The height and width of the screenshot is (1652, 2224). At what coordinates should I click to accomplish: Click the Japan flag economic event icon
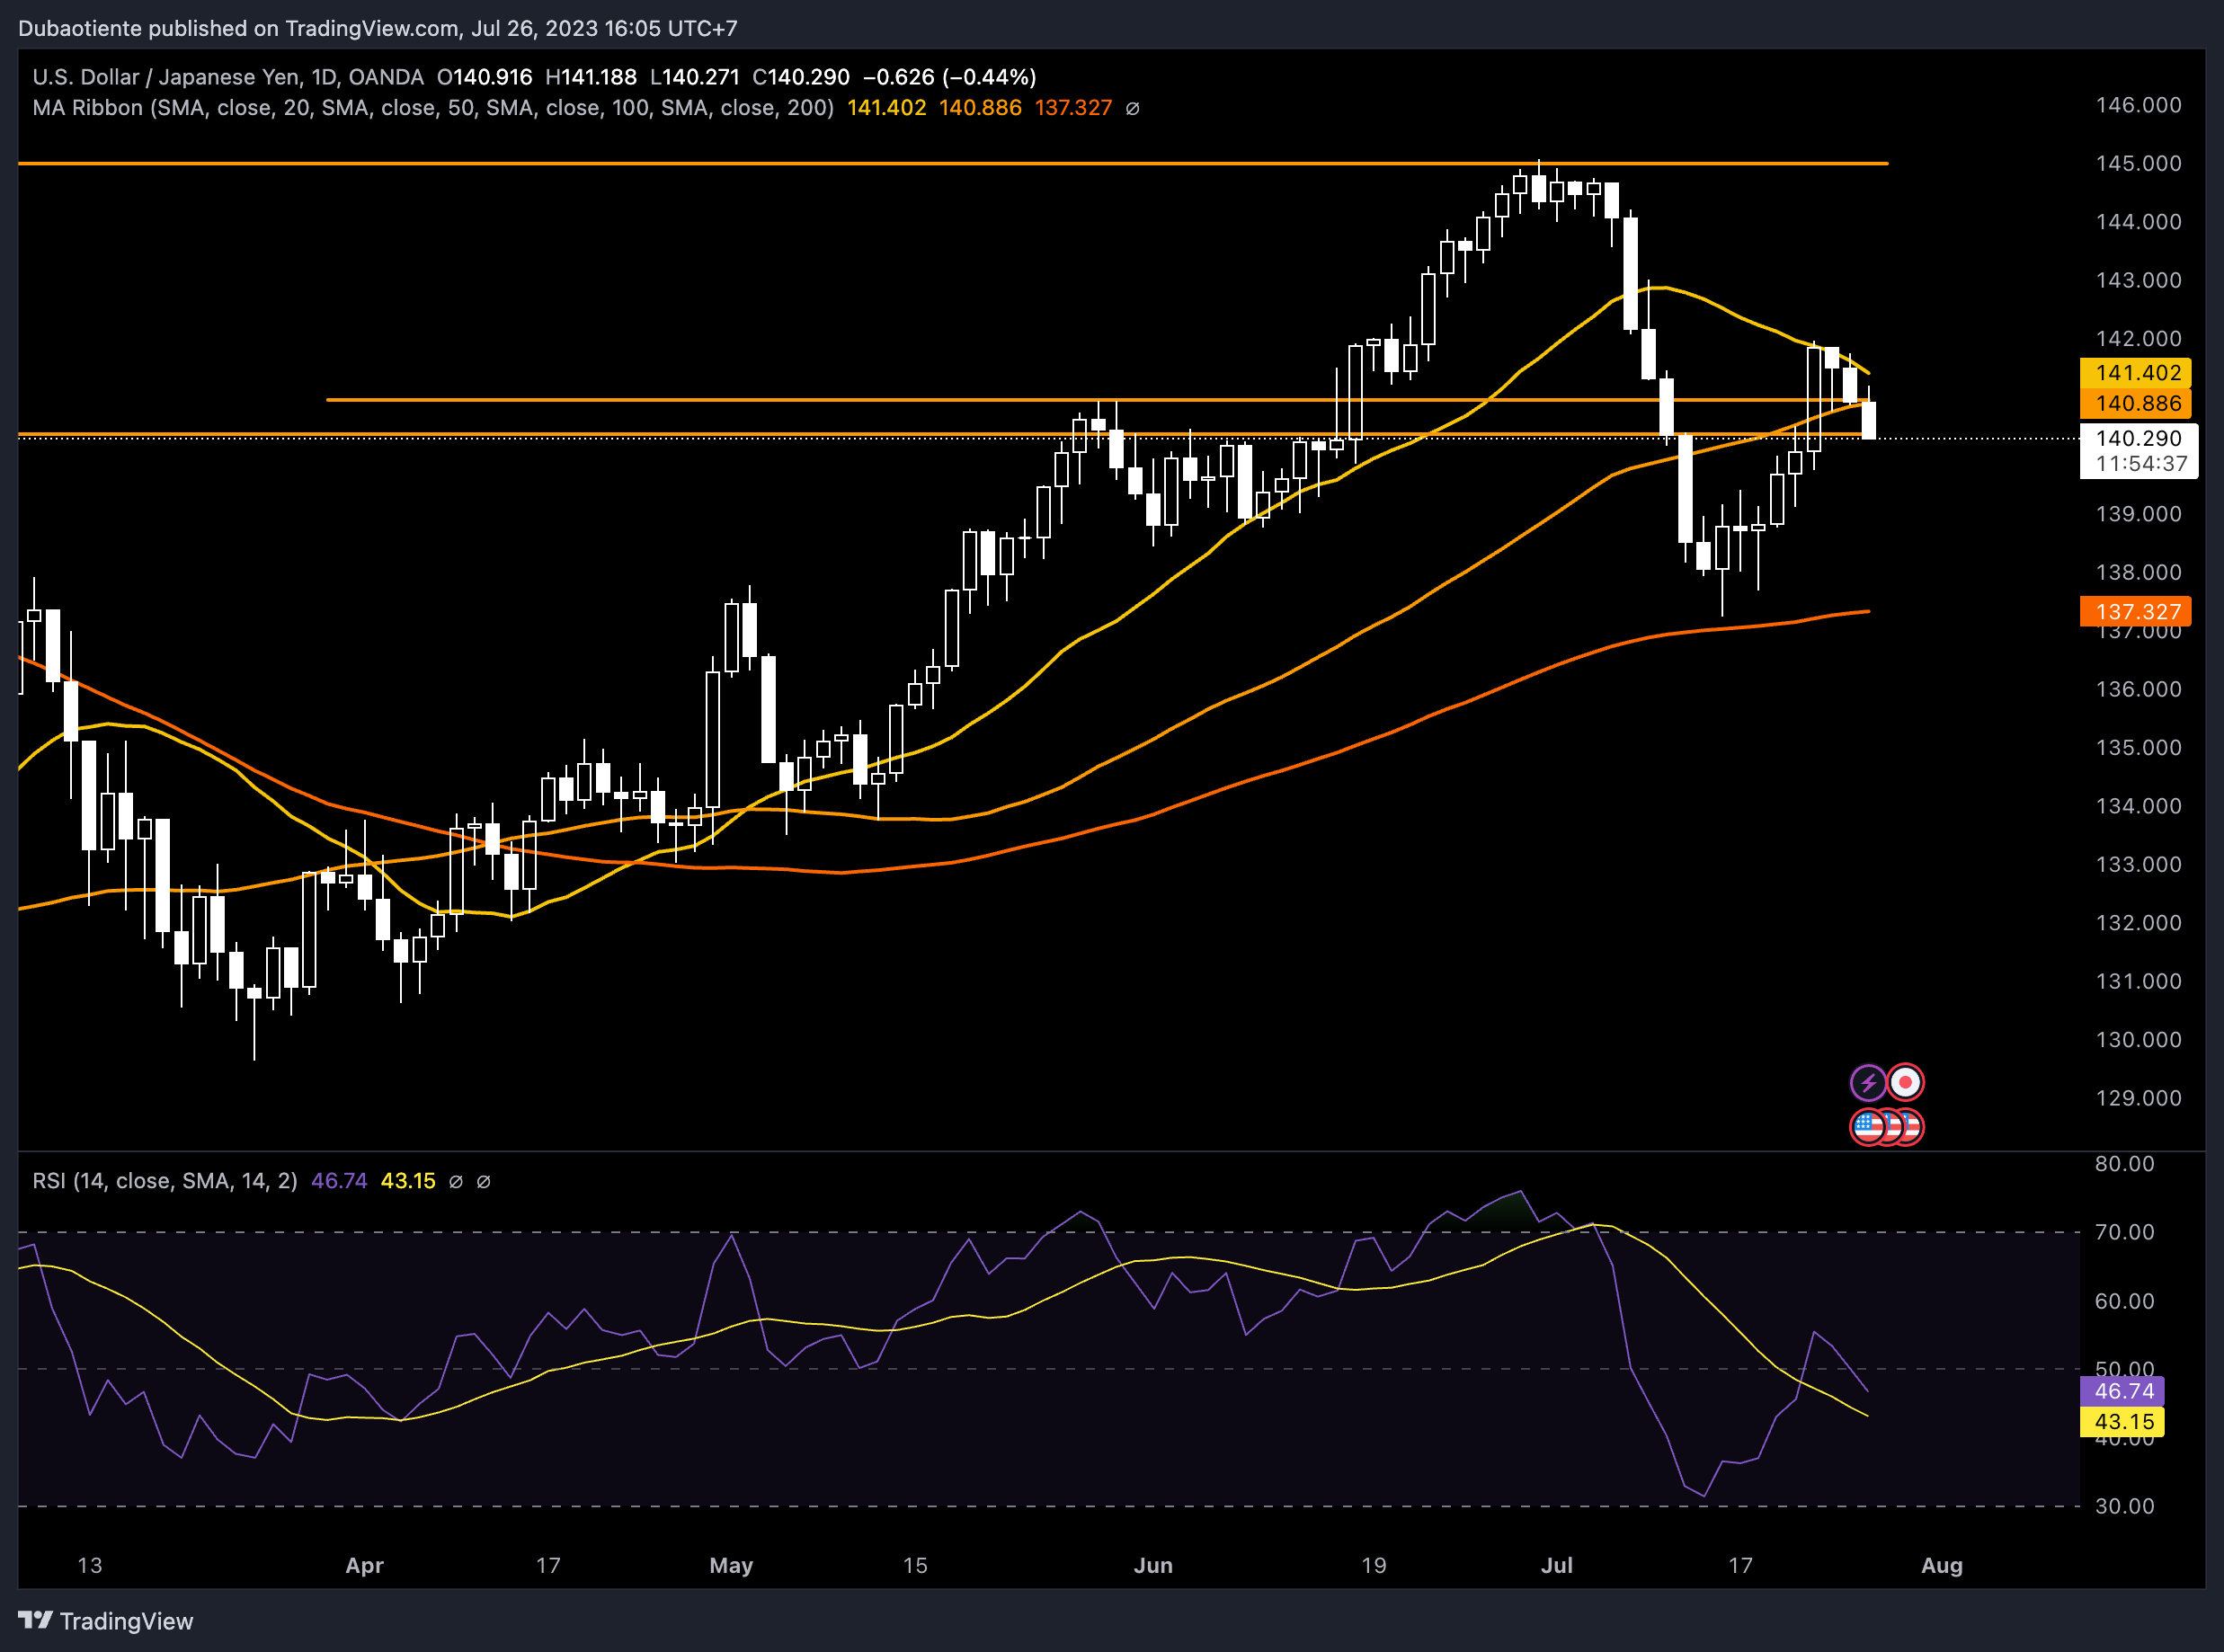1905,1082
